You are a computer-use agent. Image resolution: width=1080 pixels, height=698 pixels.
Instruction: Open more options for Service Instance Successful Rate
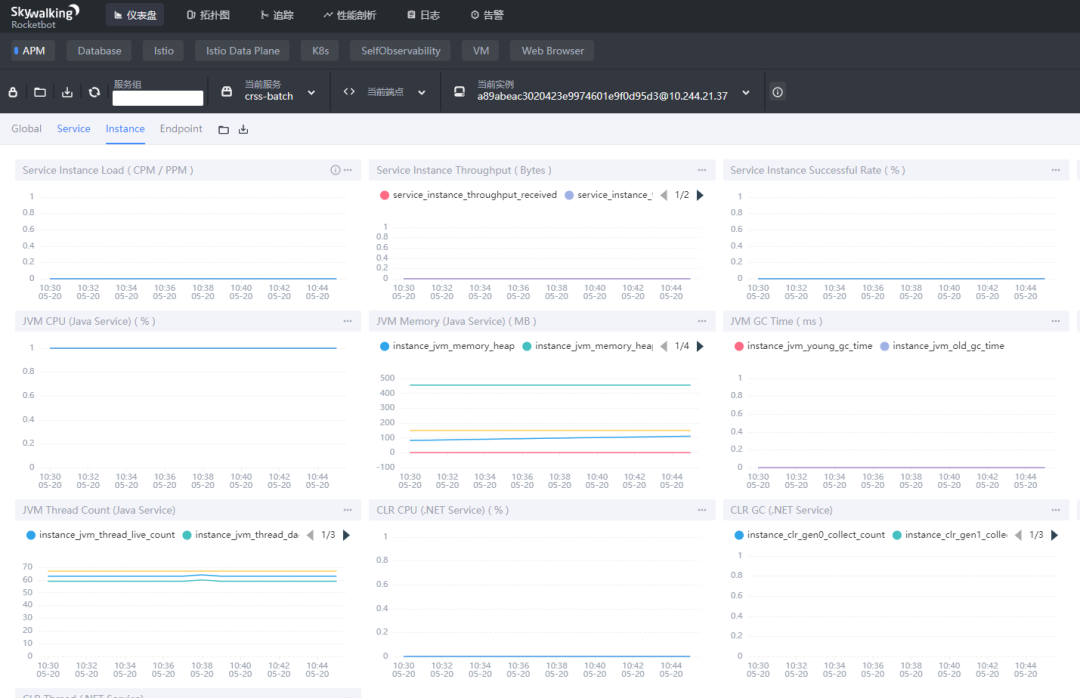(x=1056, y=170)
